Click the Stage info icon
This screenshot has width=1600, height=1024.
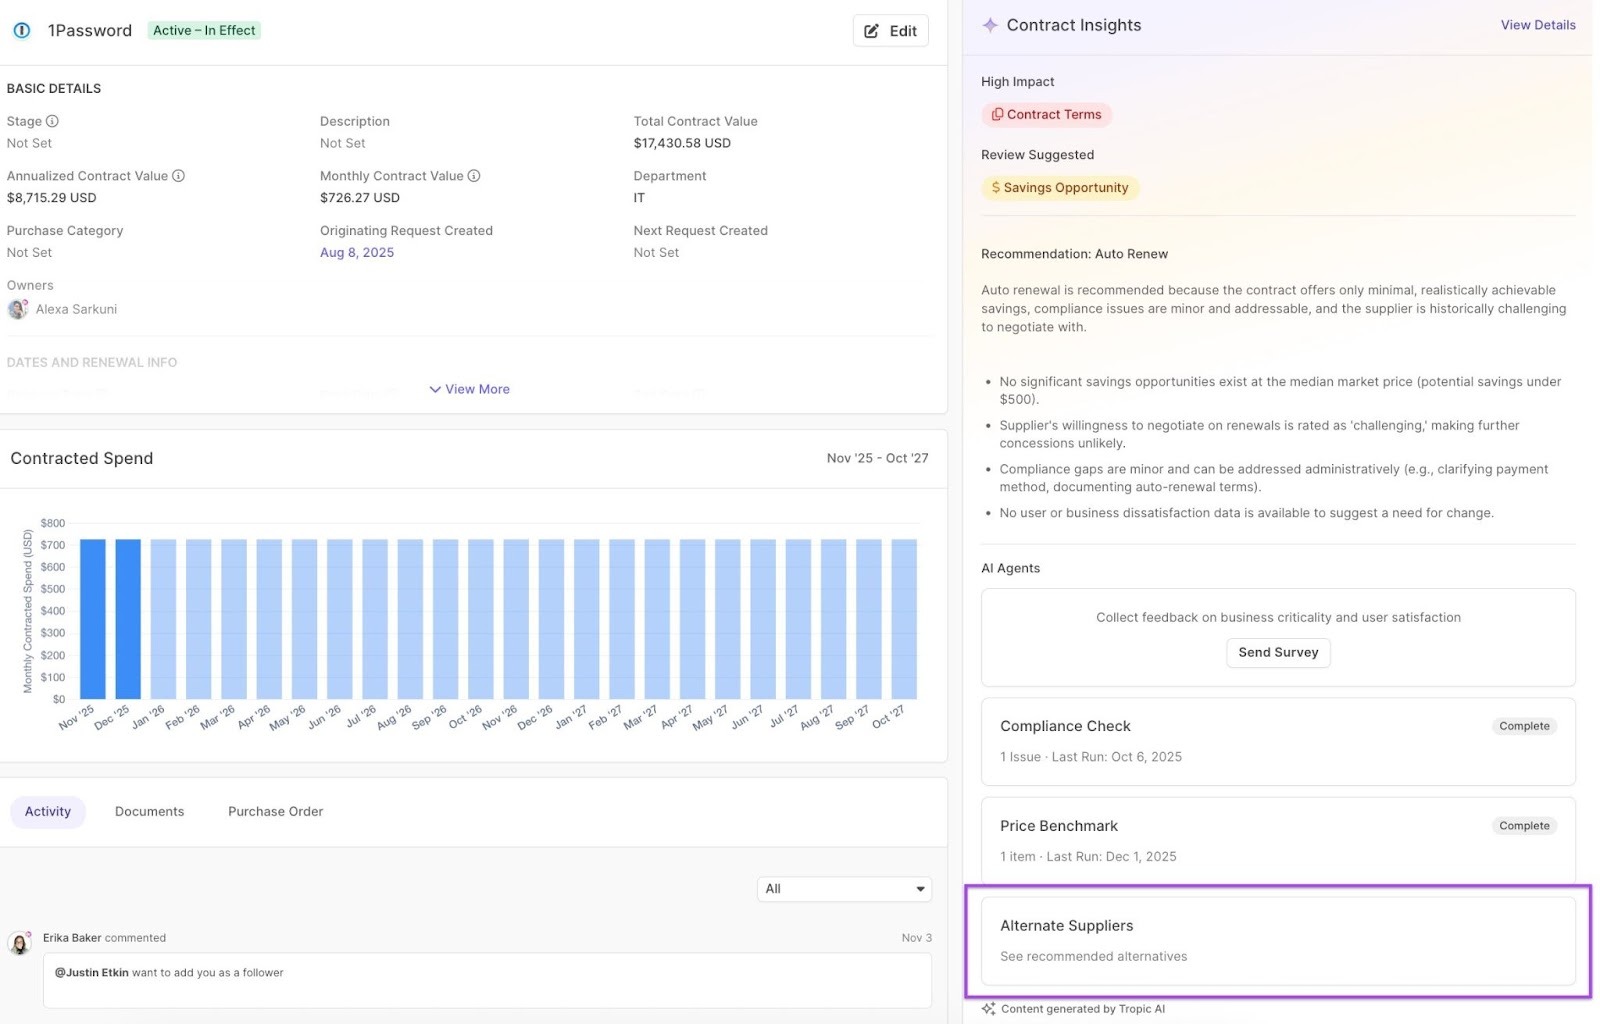tap(52, 121)
